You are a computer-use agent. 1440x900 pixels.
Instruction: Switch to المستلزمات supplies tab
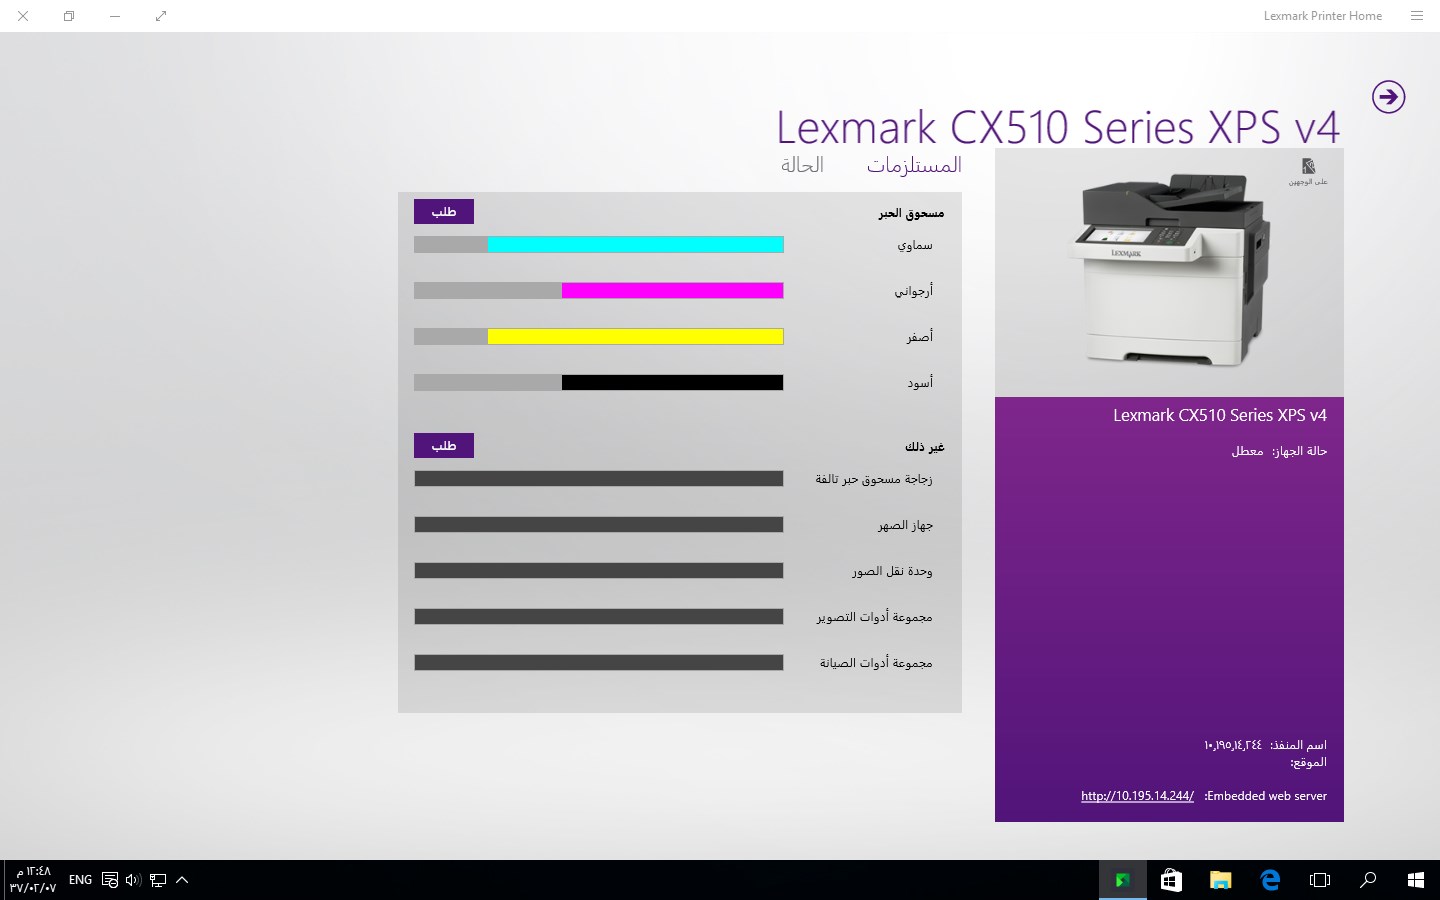coord(914,165)
